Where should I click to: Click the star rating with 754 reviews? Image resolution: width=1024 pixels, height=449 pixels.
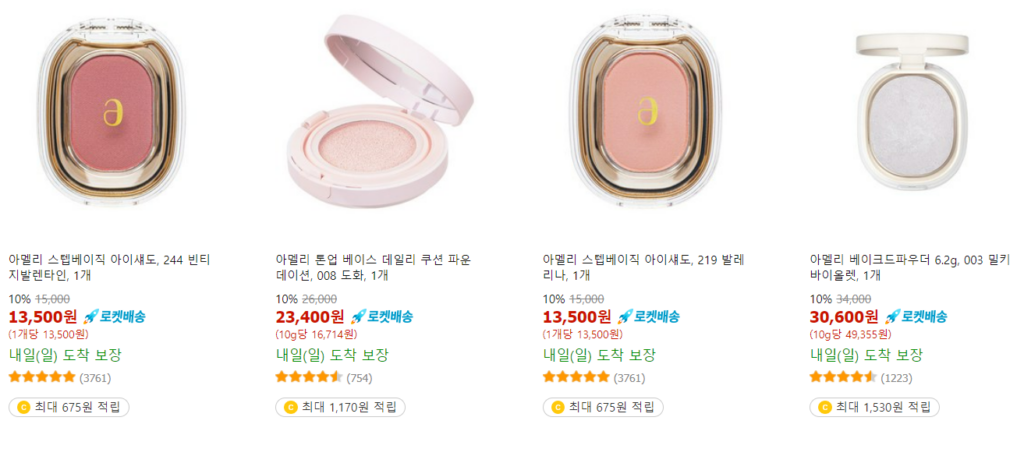(x=309, y=377)
